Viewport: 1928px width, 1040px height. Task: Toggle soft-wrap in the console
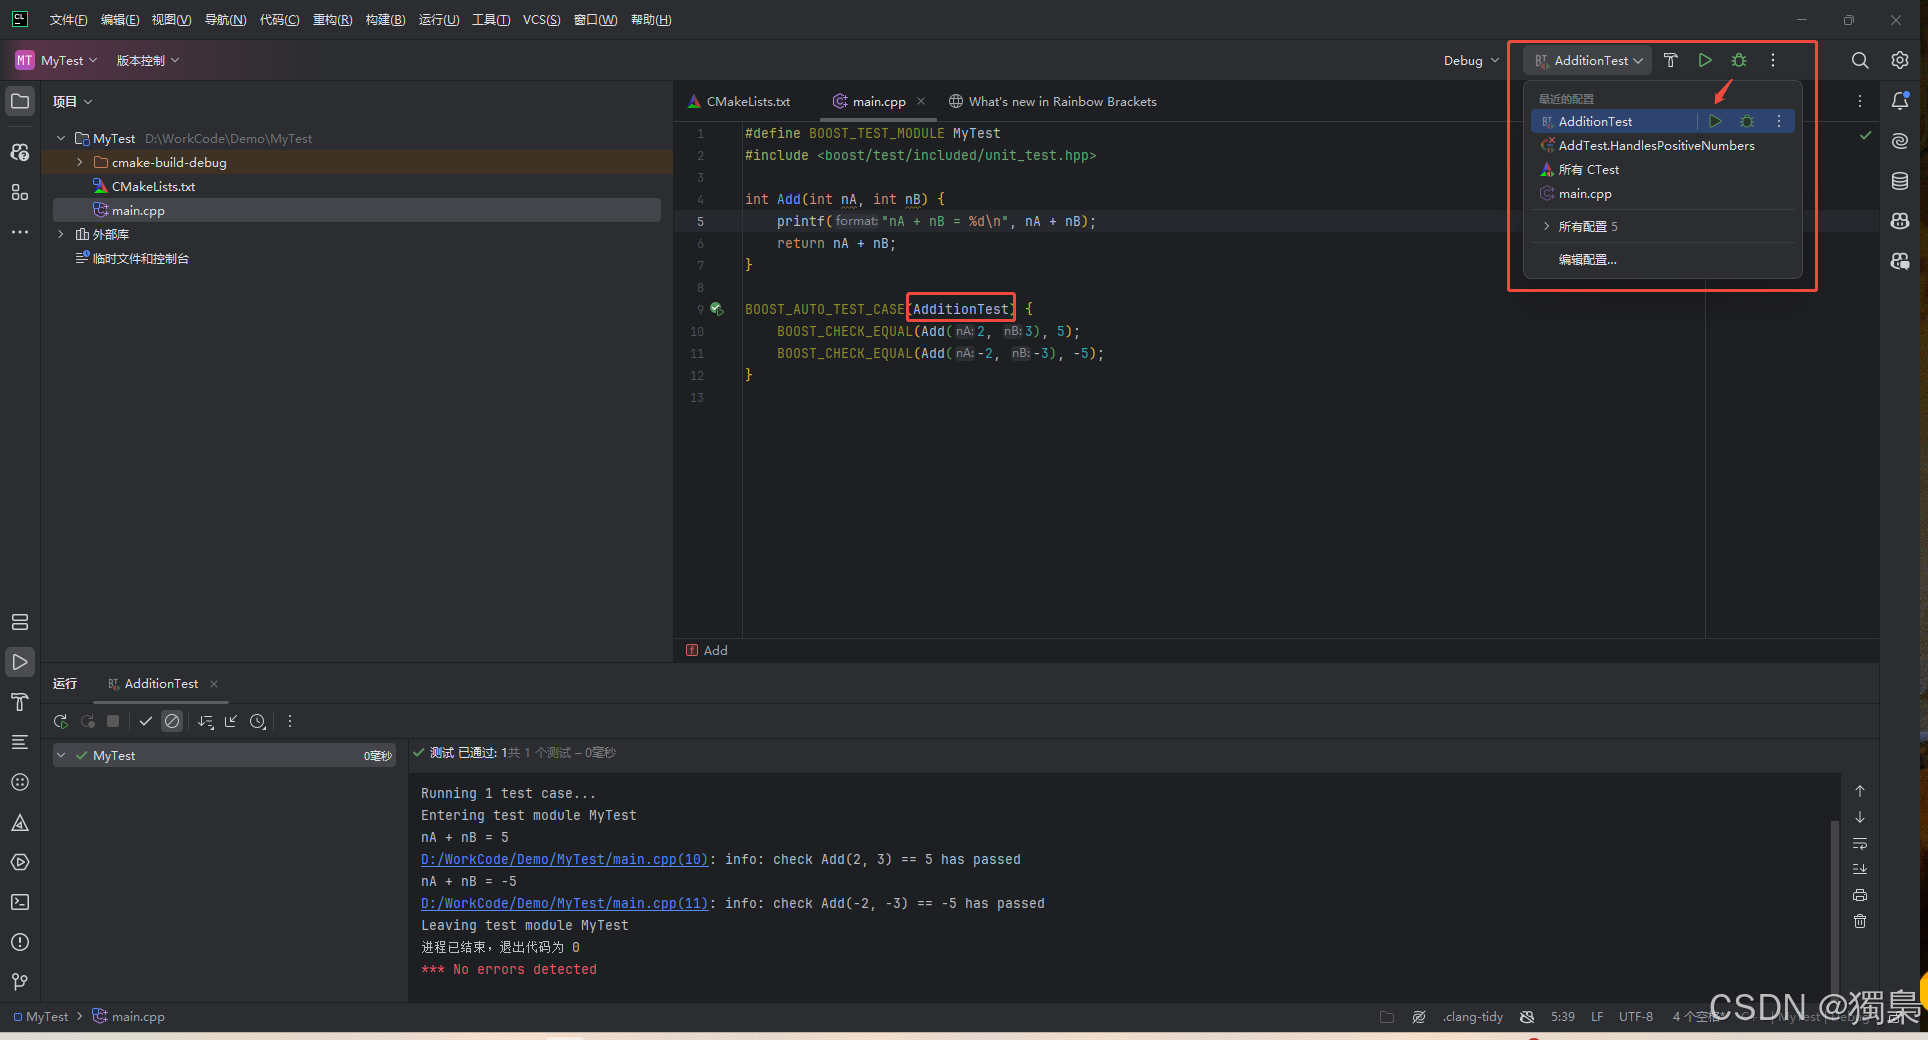pyautogui.click(x=1860, y=843)
